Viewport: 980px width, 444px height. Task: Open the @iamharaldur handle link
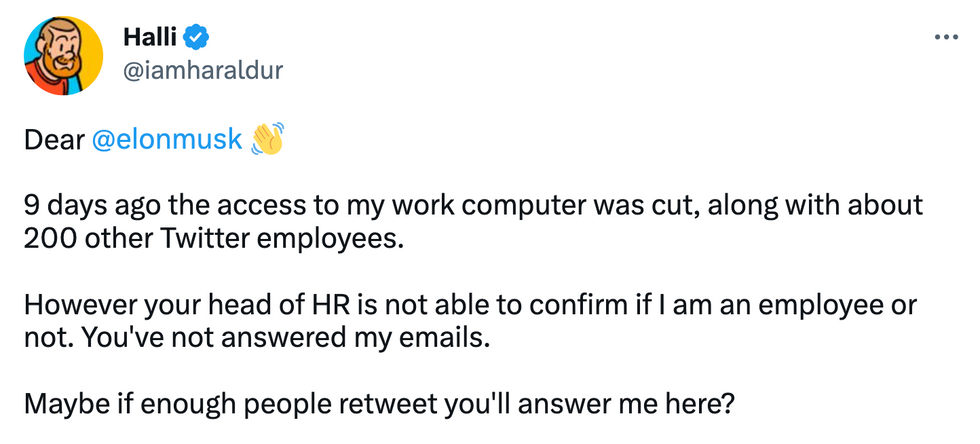click(203, 71)
